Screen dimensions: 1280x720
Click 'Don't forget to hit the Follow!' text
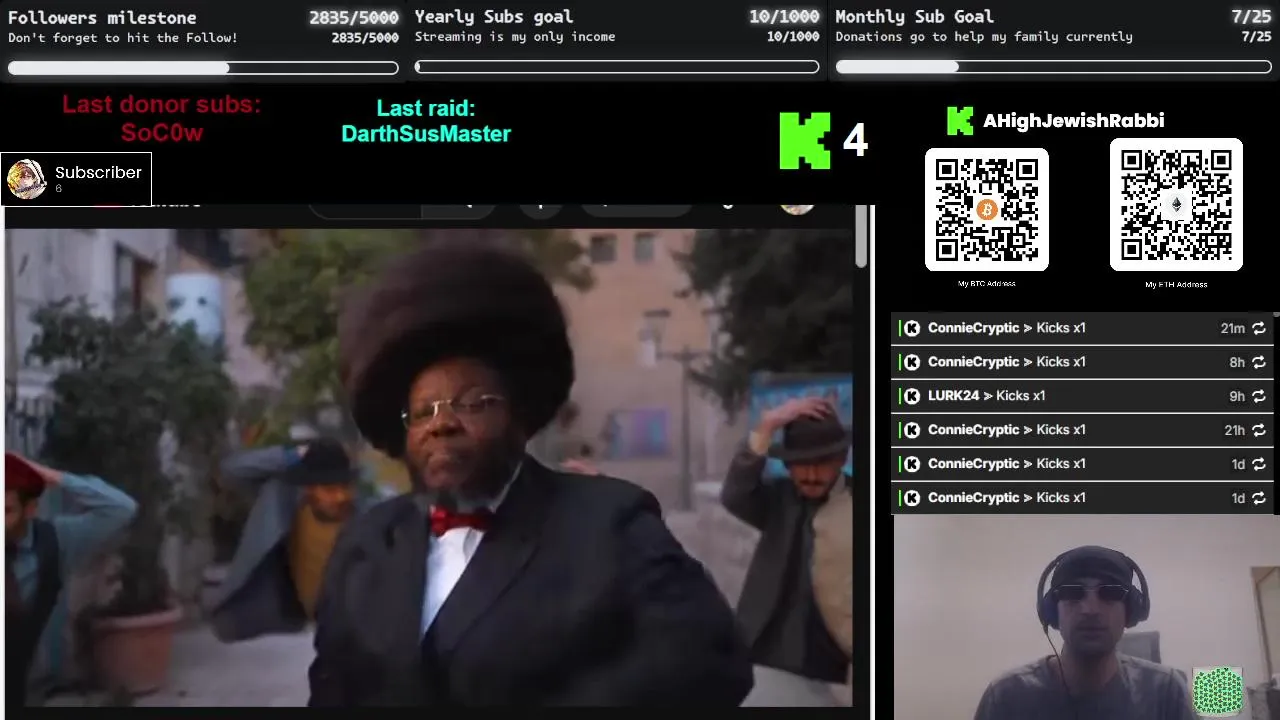point(123,38)
